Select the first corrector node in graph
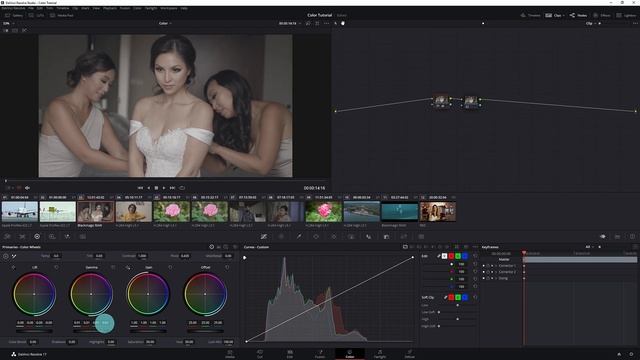The height and width of the screenshot is (360, 640). coord(441,100)
